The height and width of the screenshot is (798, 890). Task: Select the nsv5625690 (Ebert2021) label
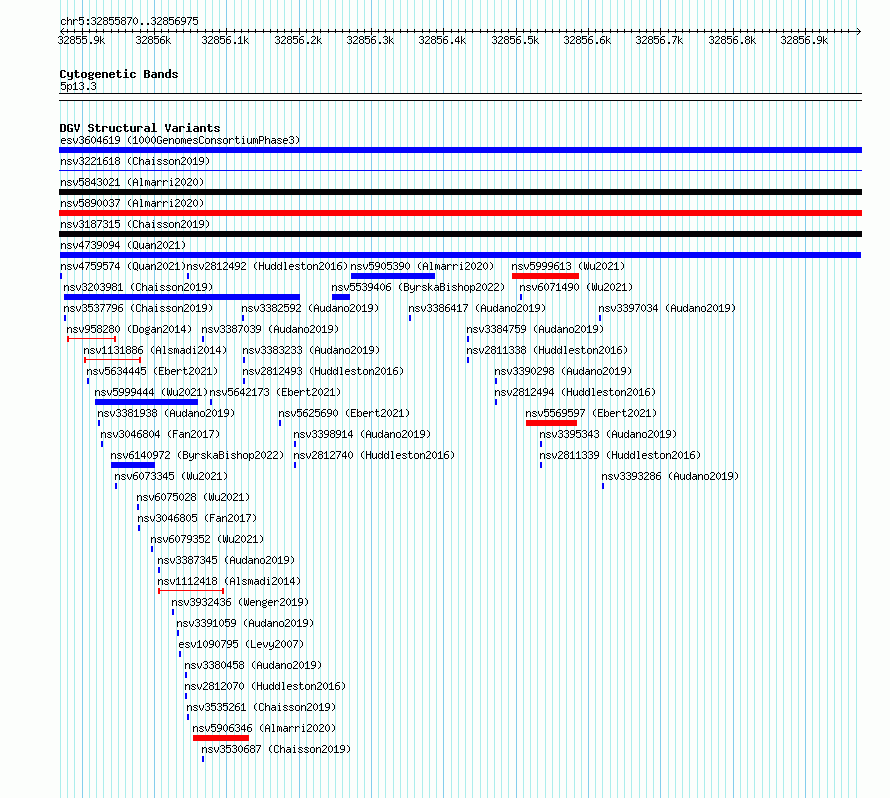pyautogui.click(x=344, y=413)
